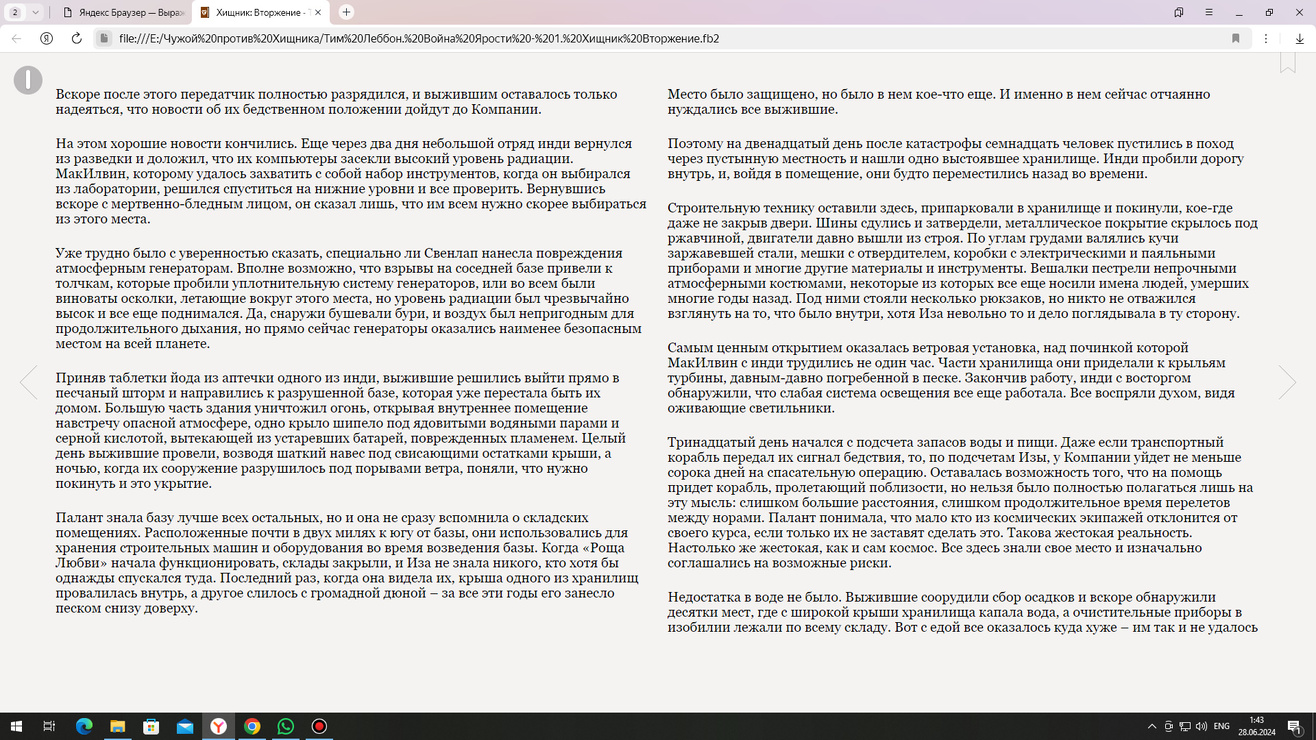Open Google Chrome from the taskbar

252,727
